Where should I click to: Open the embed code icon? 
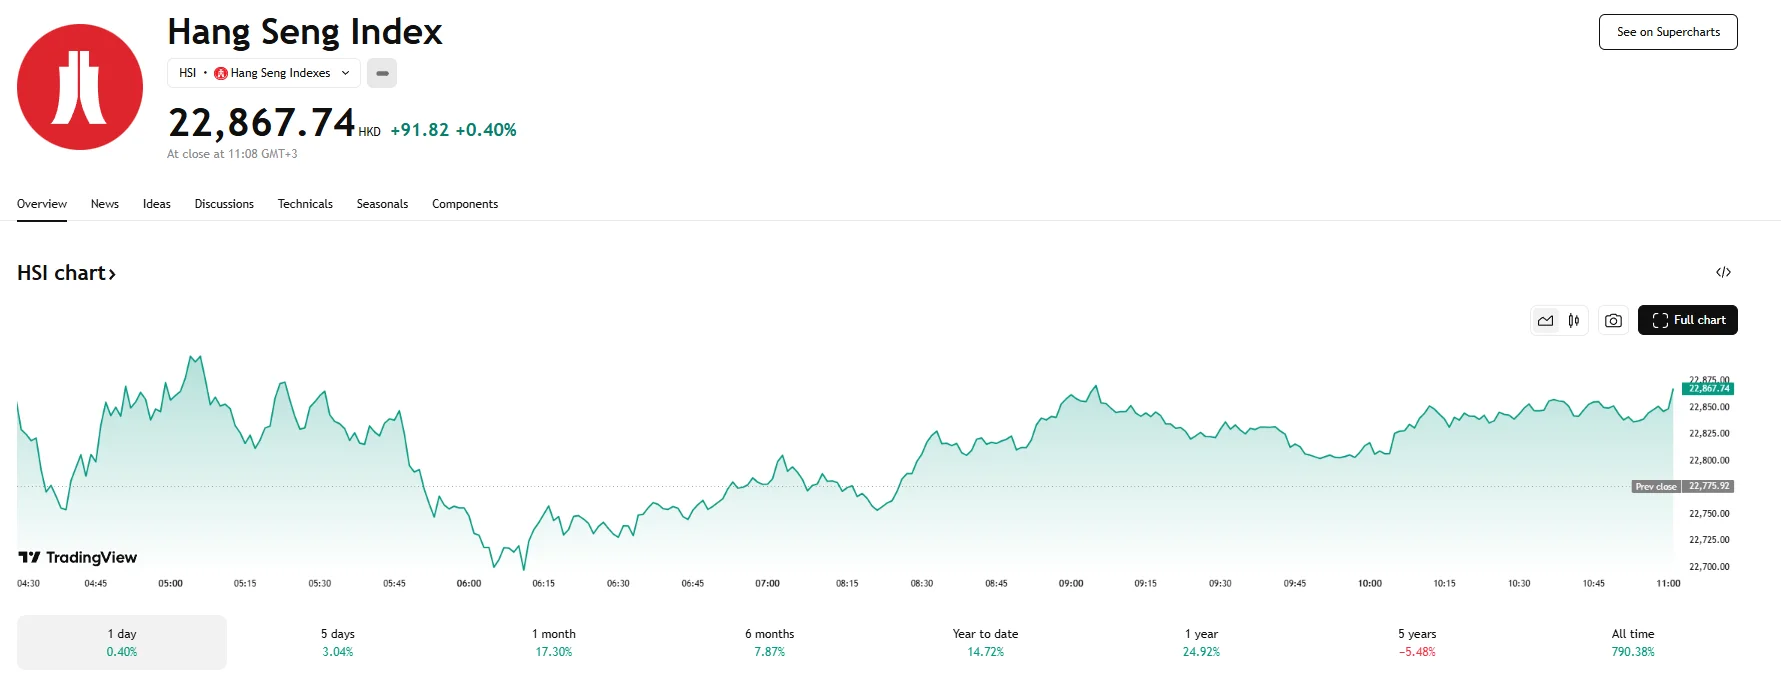click(x=1723, y=272)
